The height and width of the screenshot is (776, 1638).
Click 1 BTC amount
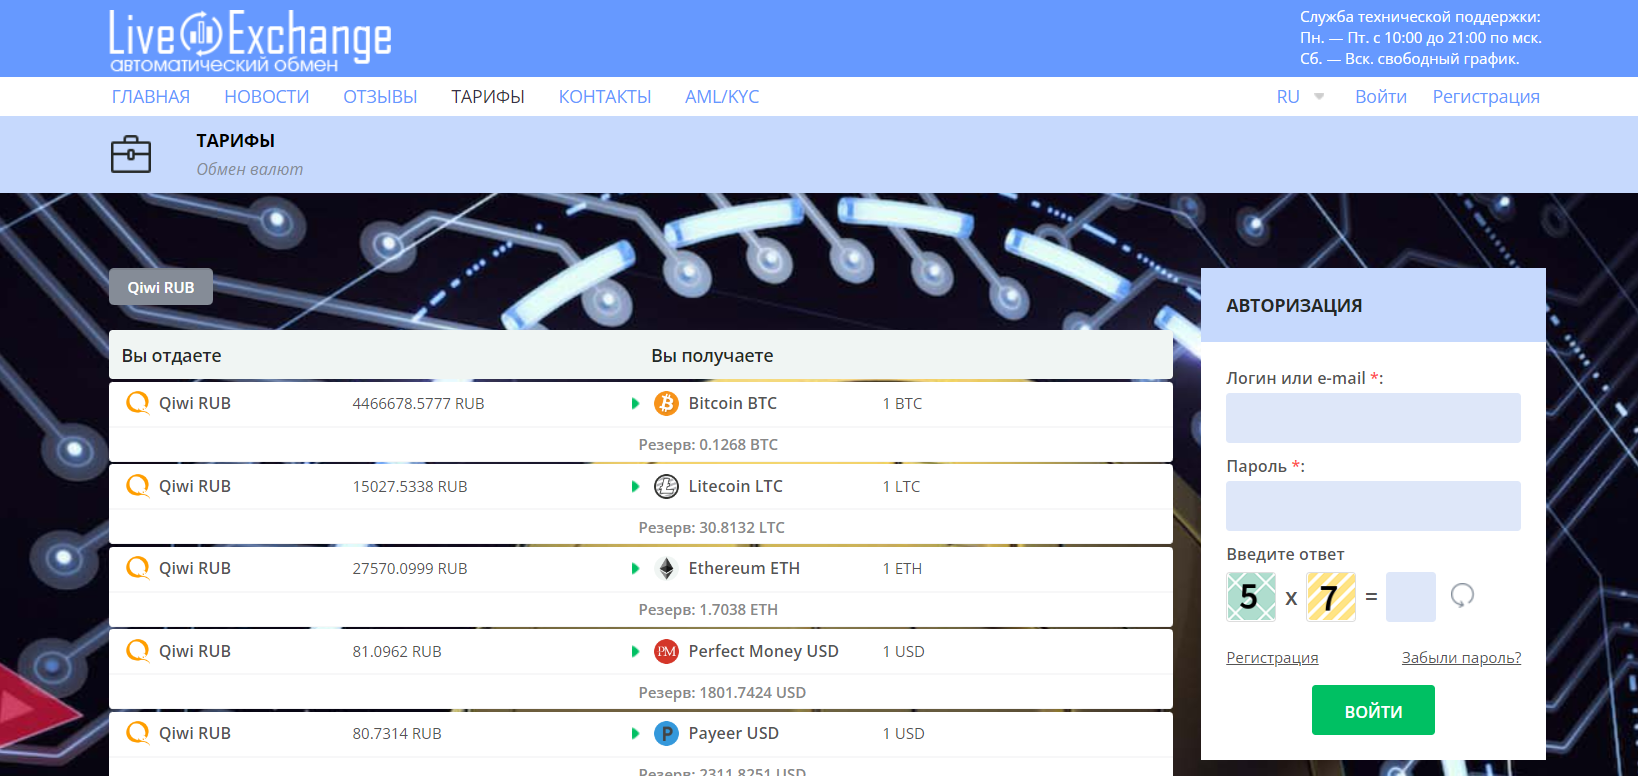(x=902, y=404)
